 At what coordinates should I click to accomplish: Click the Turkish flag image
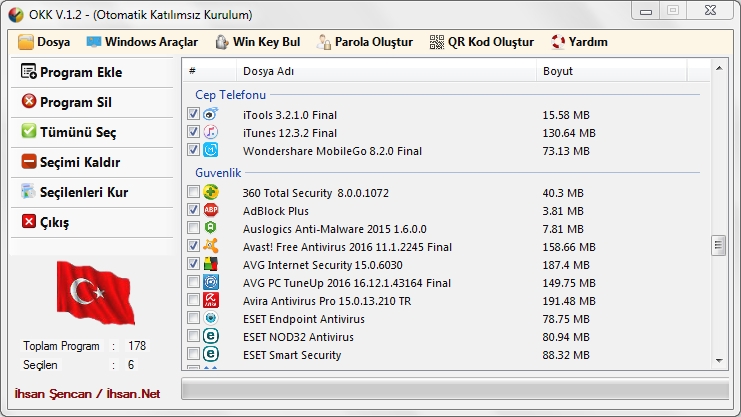[95, 292]
